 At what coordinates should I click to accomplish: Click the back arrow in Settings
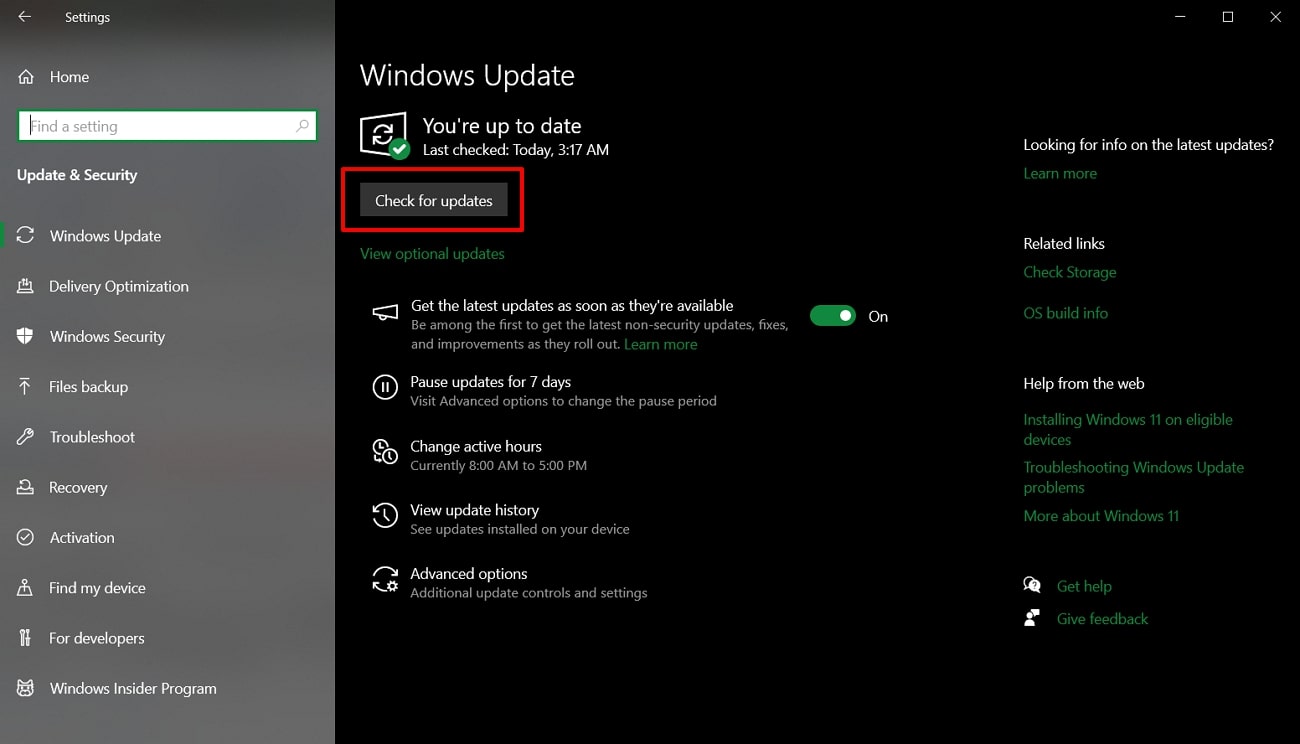click(25, 17)
